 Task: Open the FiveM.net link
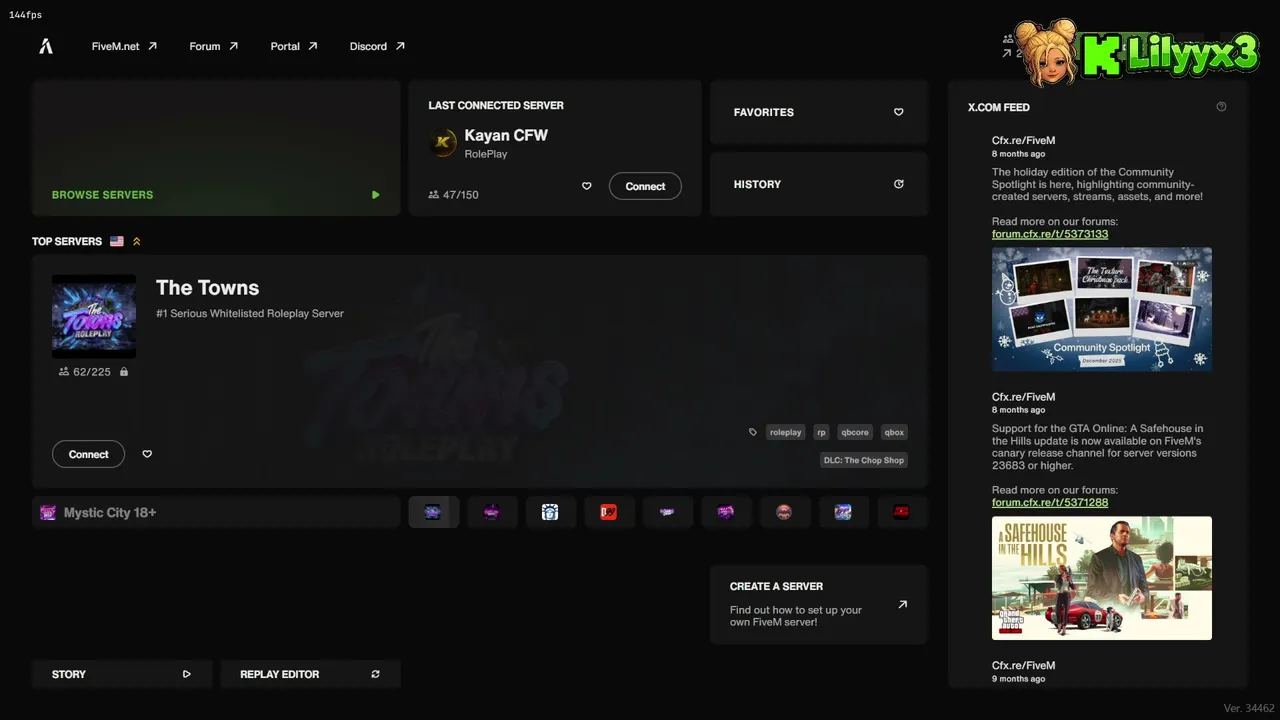click(124, 46)
